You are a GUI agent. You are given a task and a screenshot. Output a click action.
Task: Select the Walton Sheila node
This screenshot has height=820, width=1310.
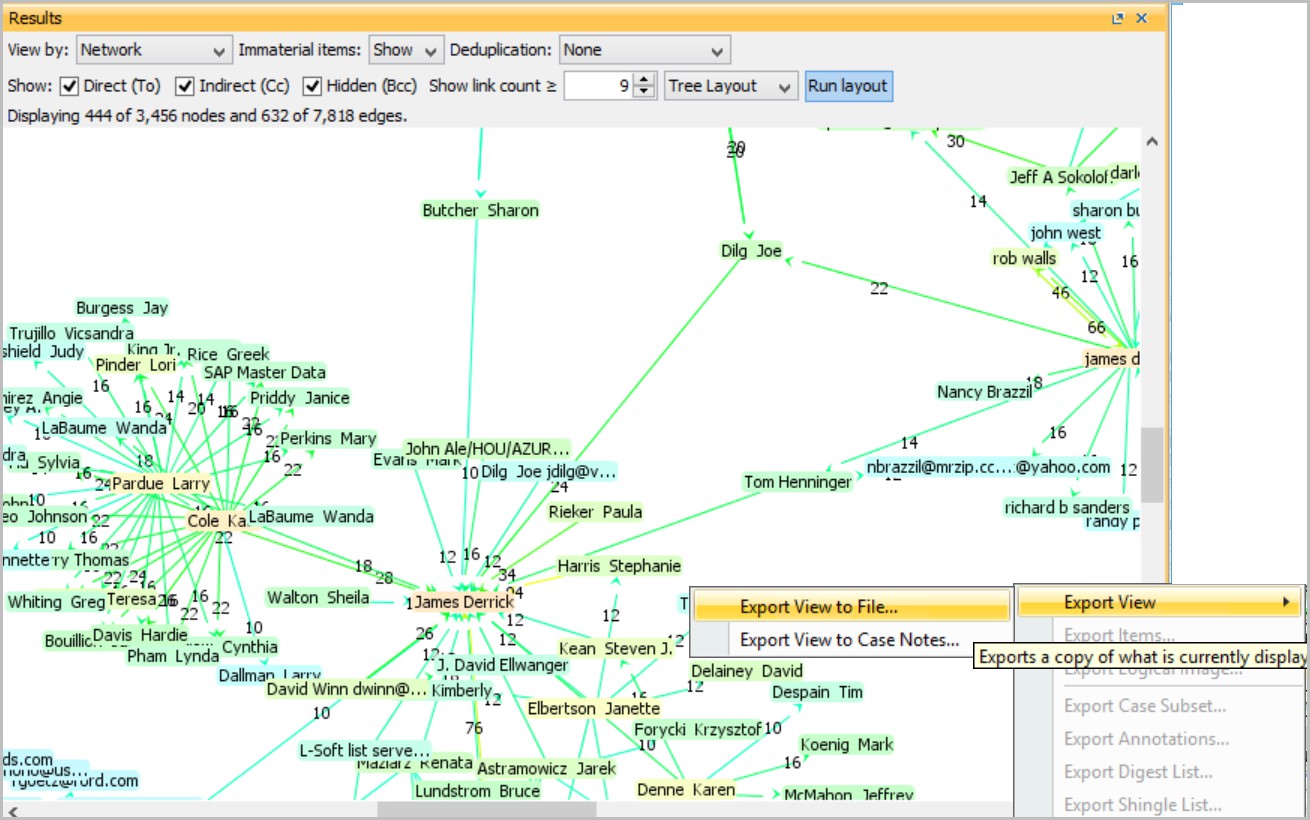[318, 598]
